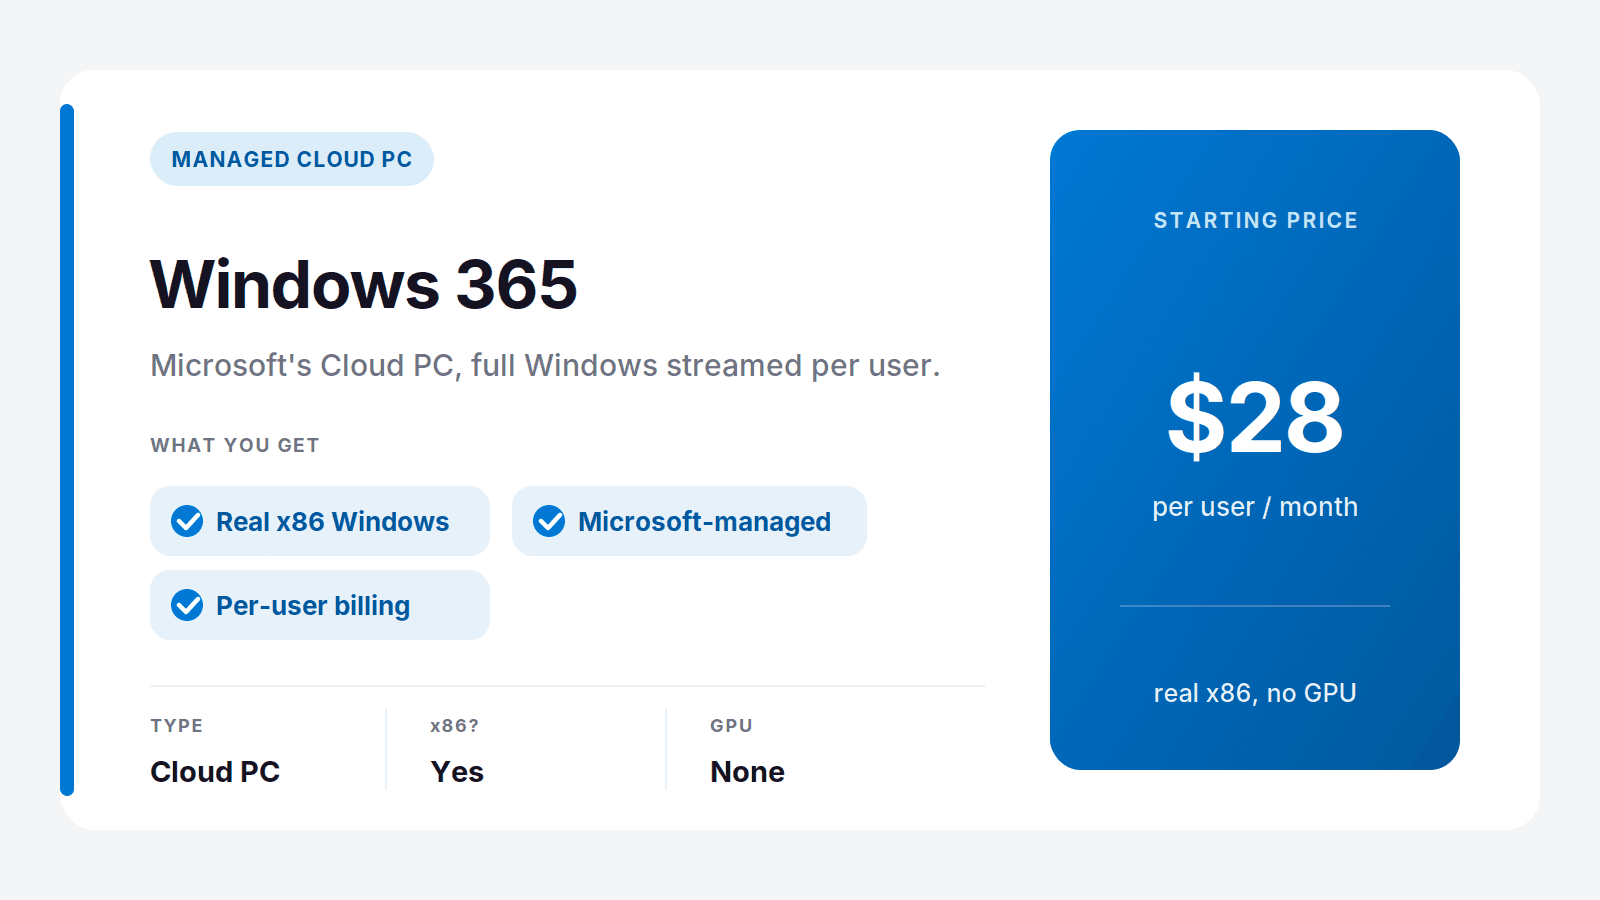
Task: Click the Yes value under x86?
Action: pos(457,772)
